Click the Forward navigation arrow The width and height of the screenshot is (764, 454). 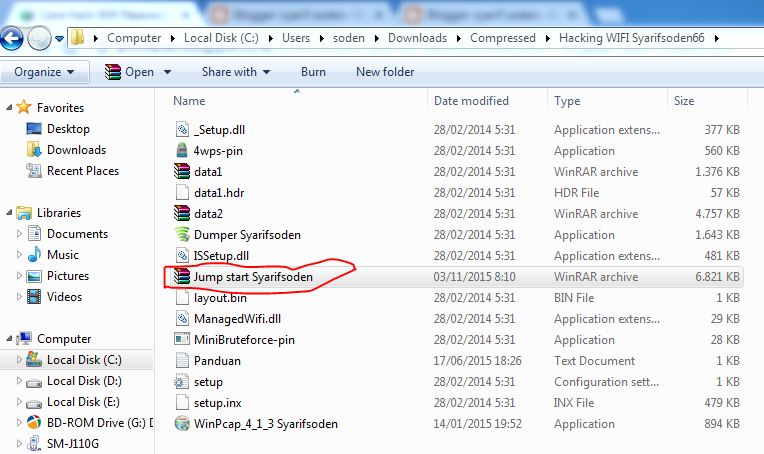[39, 38]
